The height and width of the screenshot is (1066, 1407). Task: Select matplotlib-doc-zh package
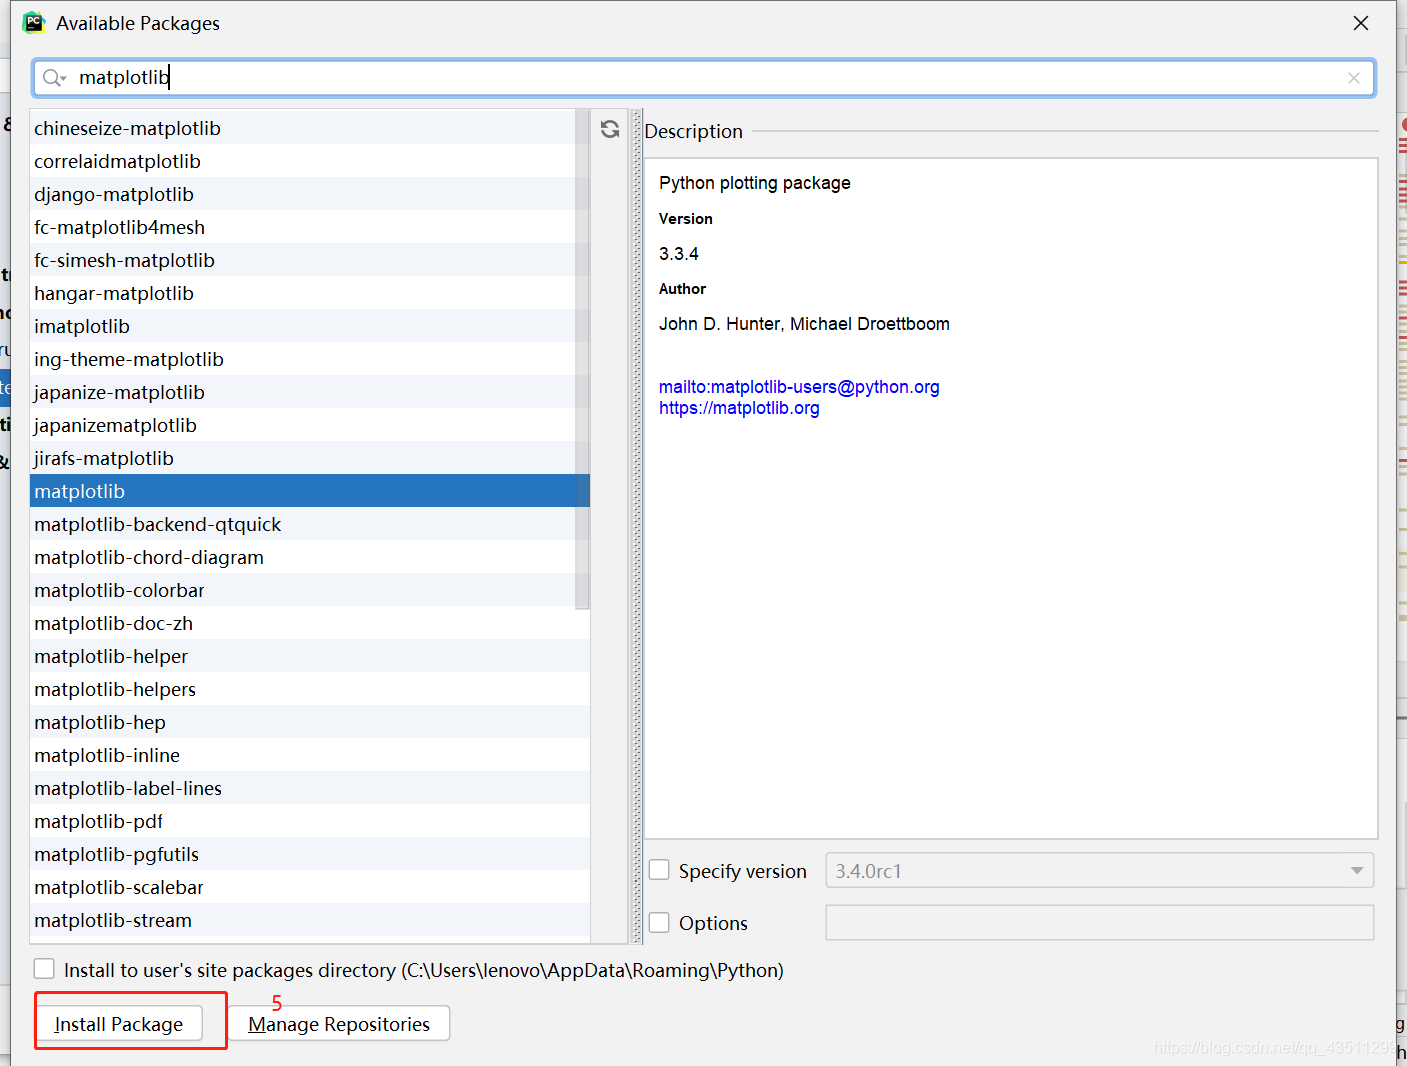[x=310, y=623]
